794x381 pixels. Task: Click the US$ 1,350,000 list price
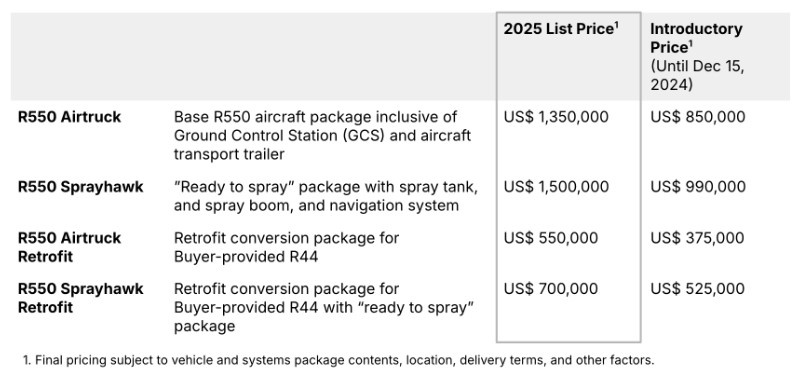point(556,117)
